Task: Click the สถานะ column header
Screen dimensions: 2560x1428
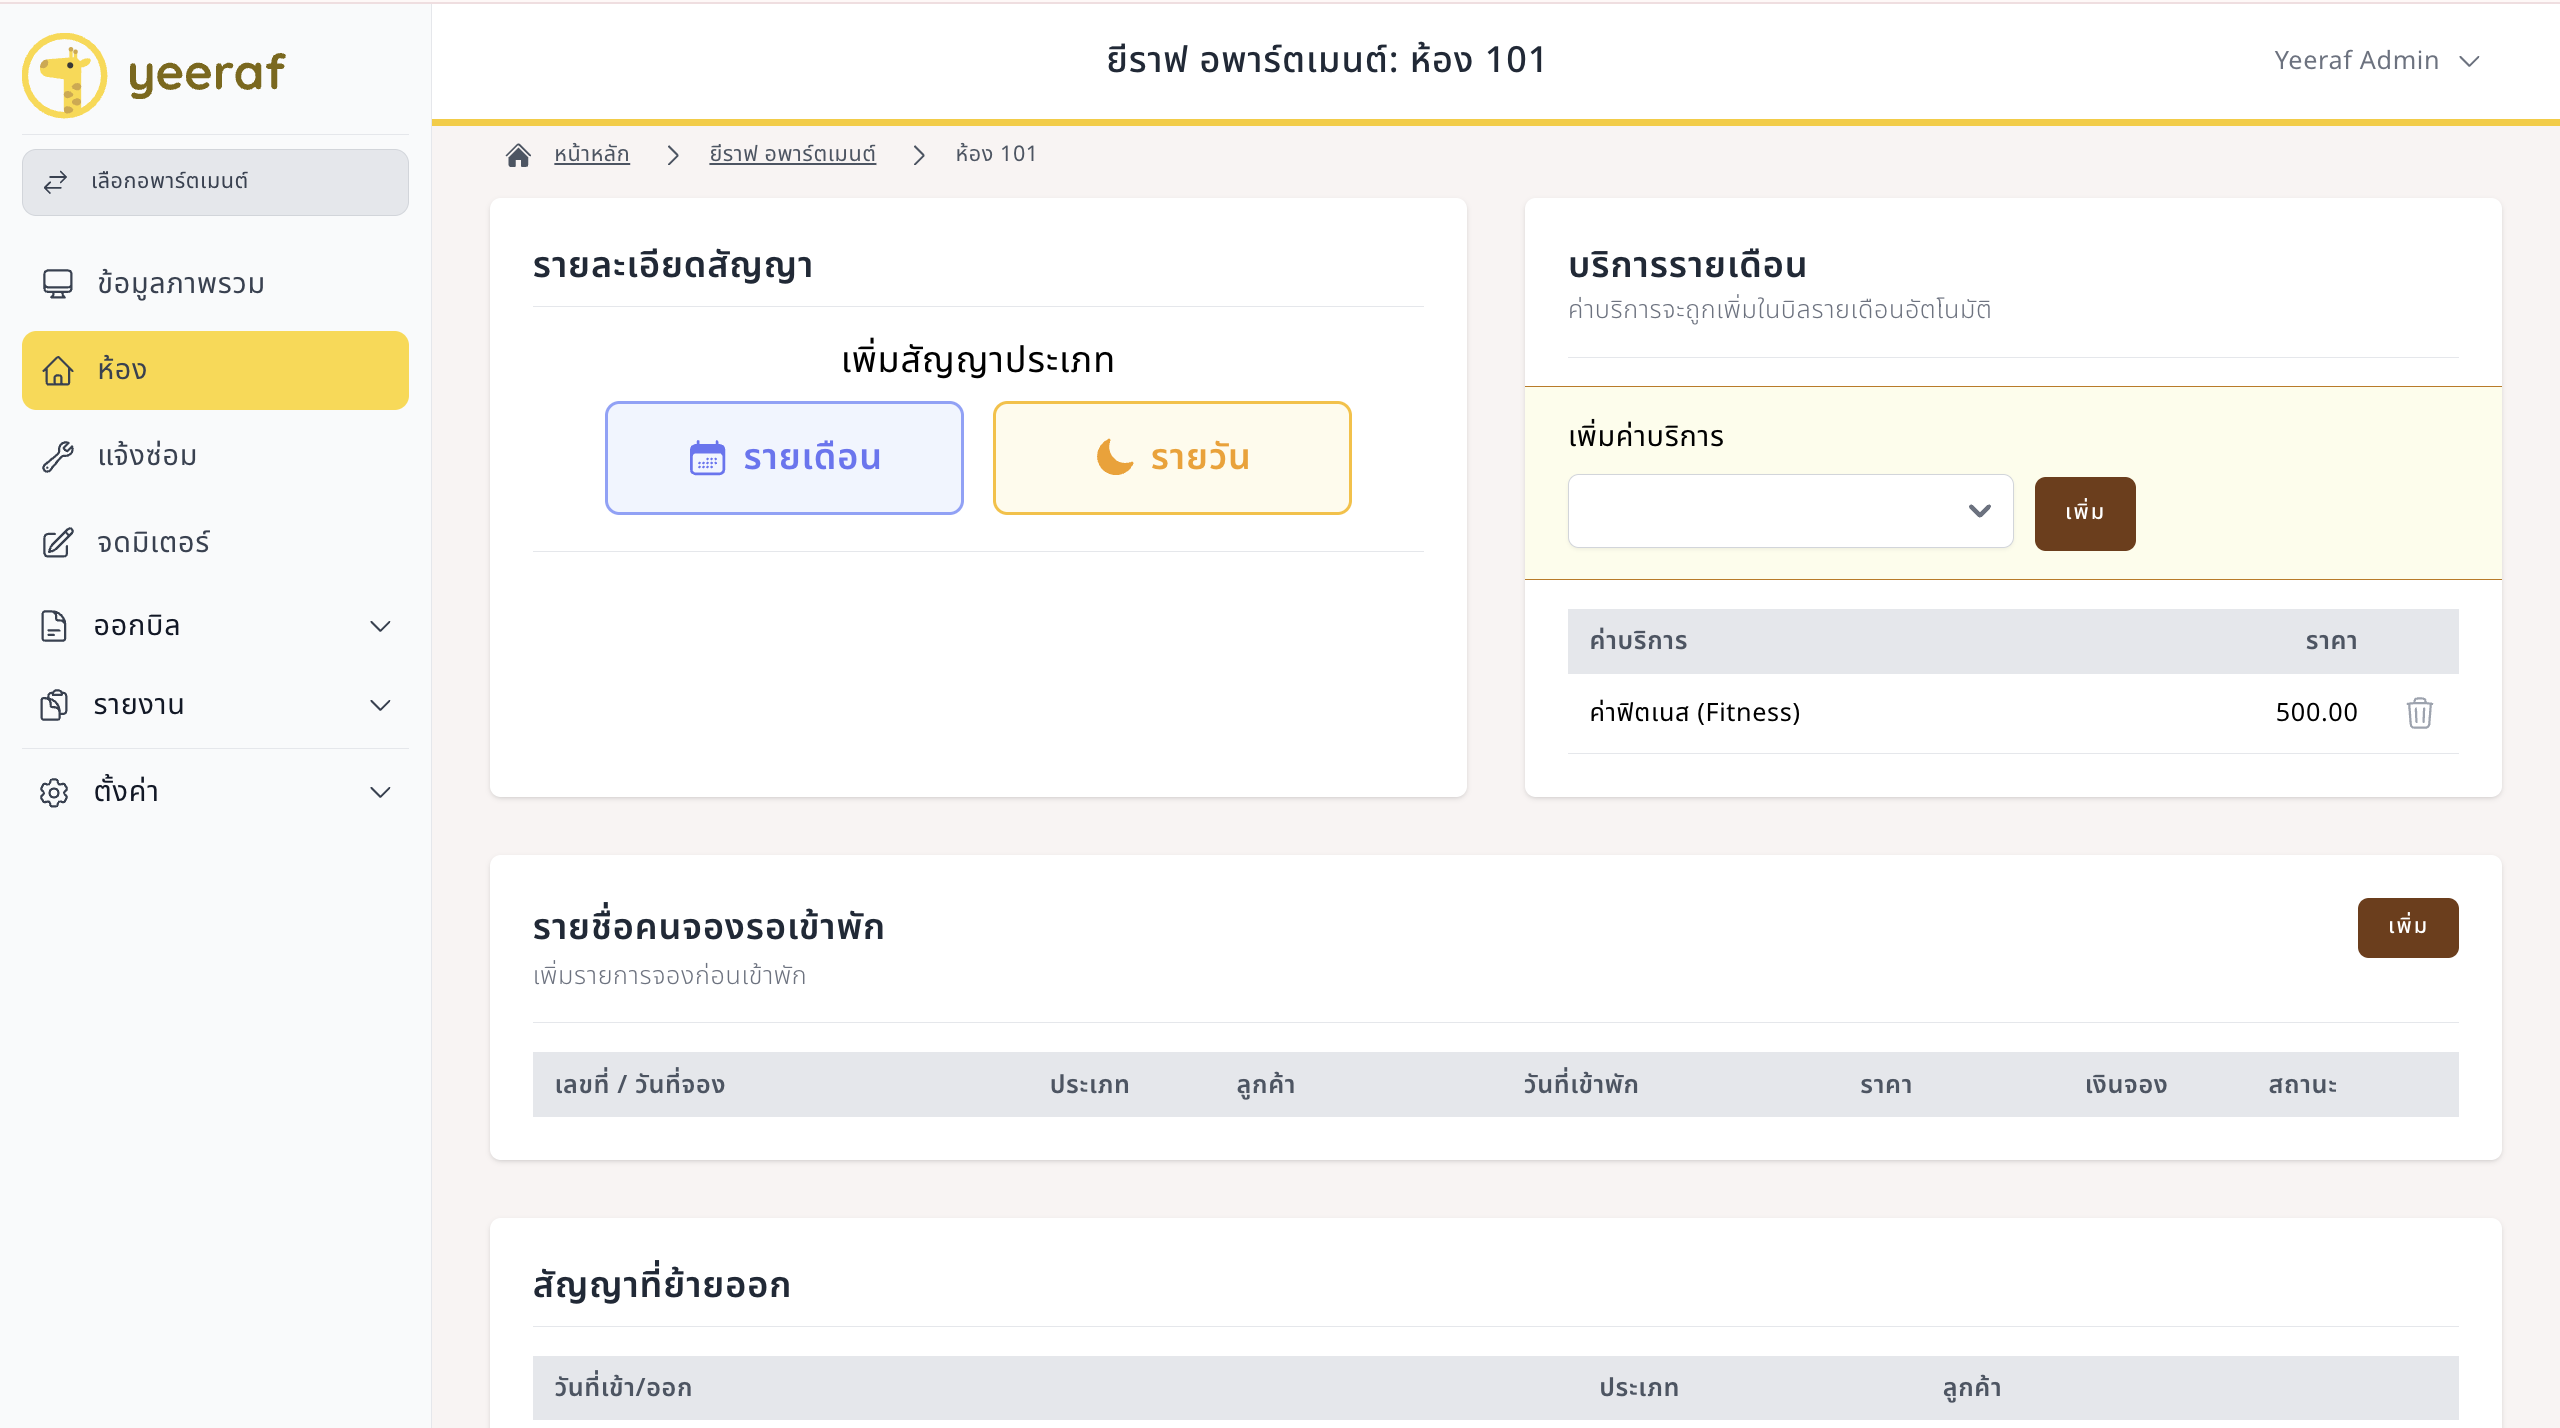Action: click(2302, 1084)
